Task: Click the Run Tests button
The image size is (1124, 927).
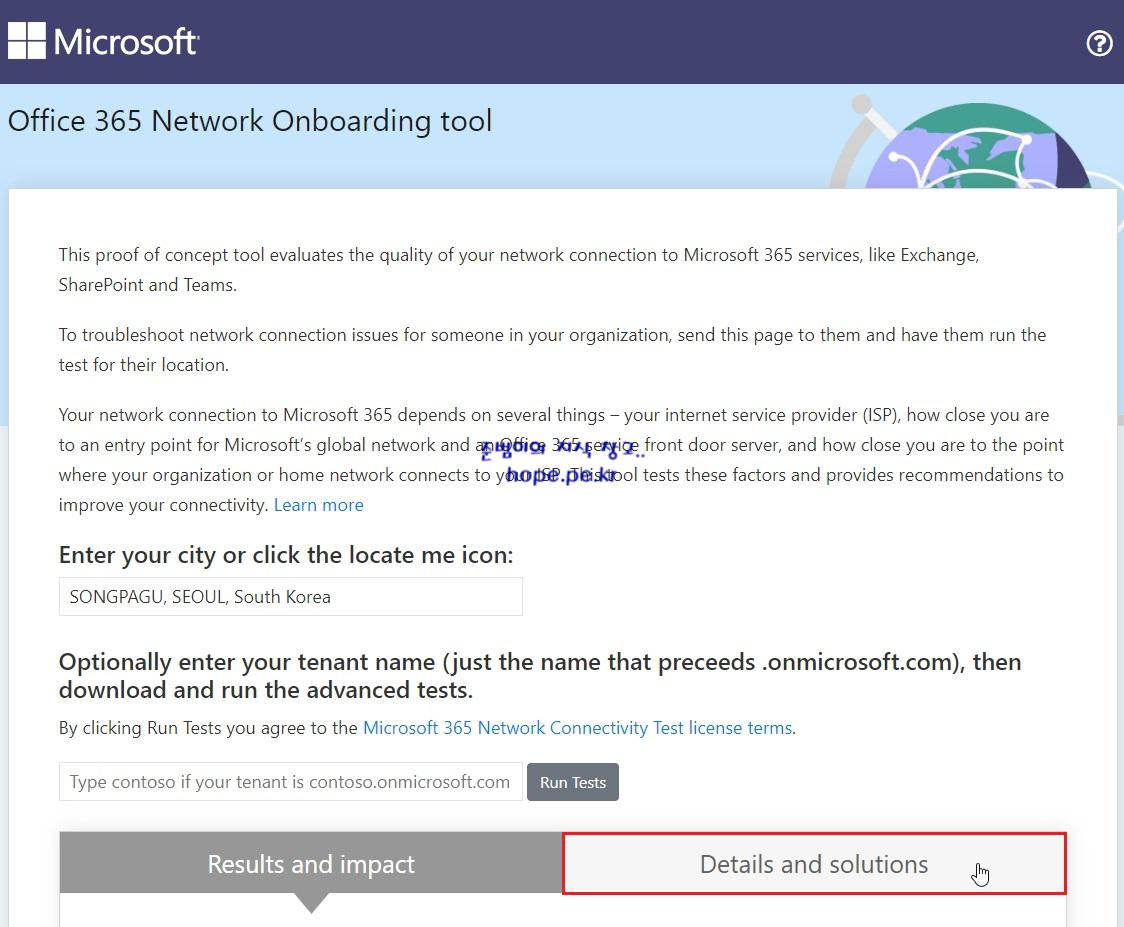Action: [x=573, y=782]
